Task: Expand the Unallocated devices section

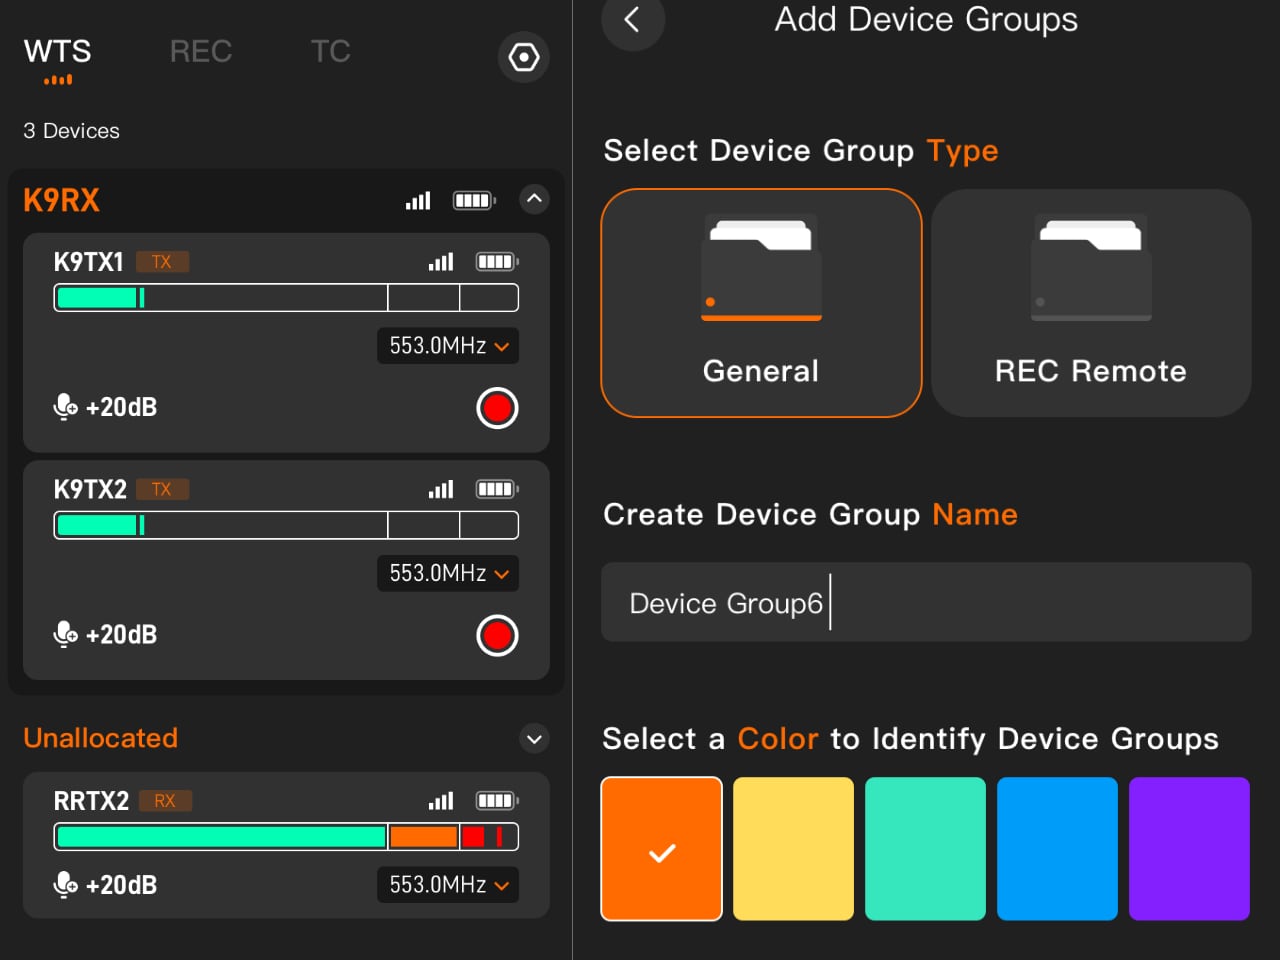Action: [534, 739]
